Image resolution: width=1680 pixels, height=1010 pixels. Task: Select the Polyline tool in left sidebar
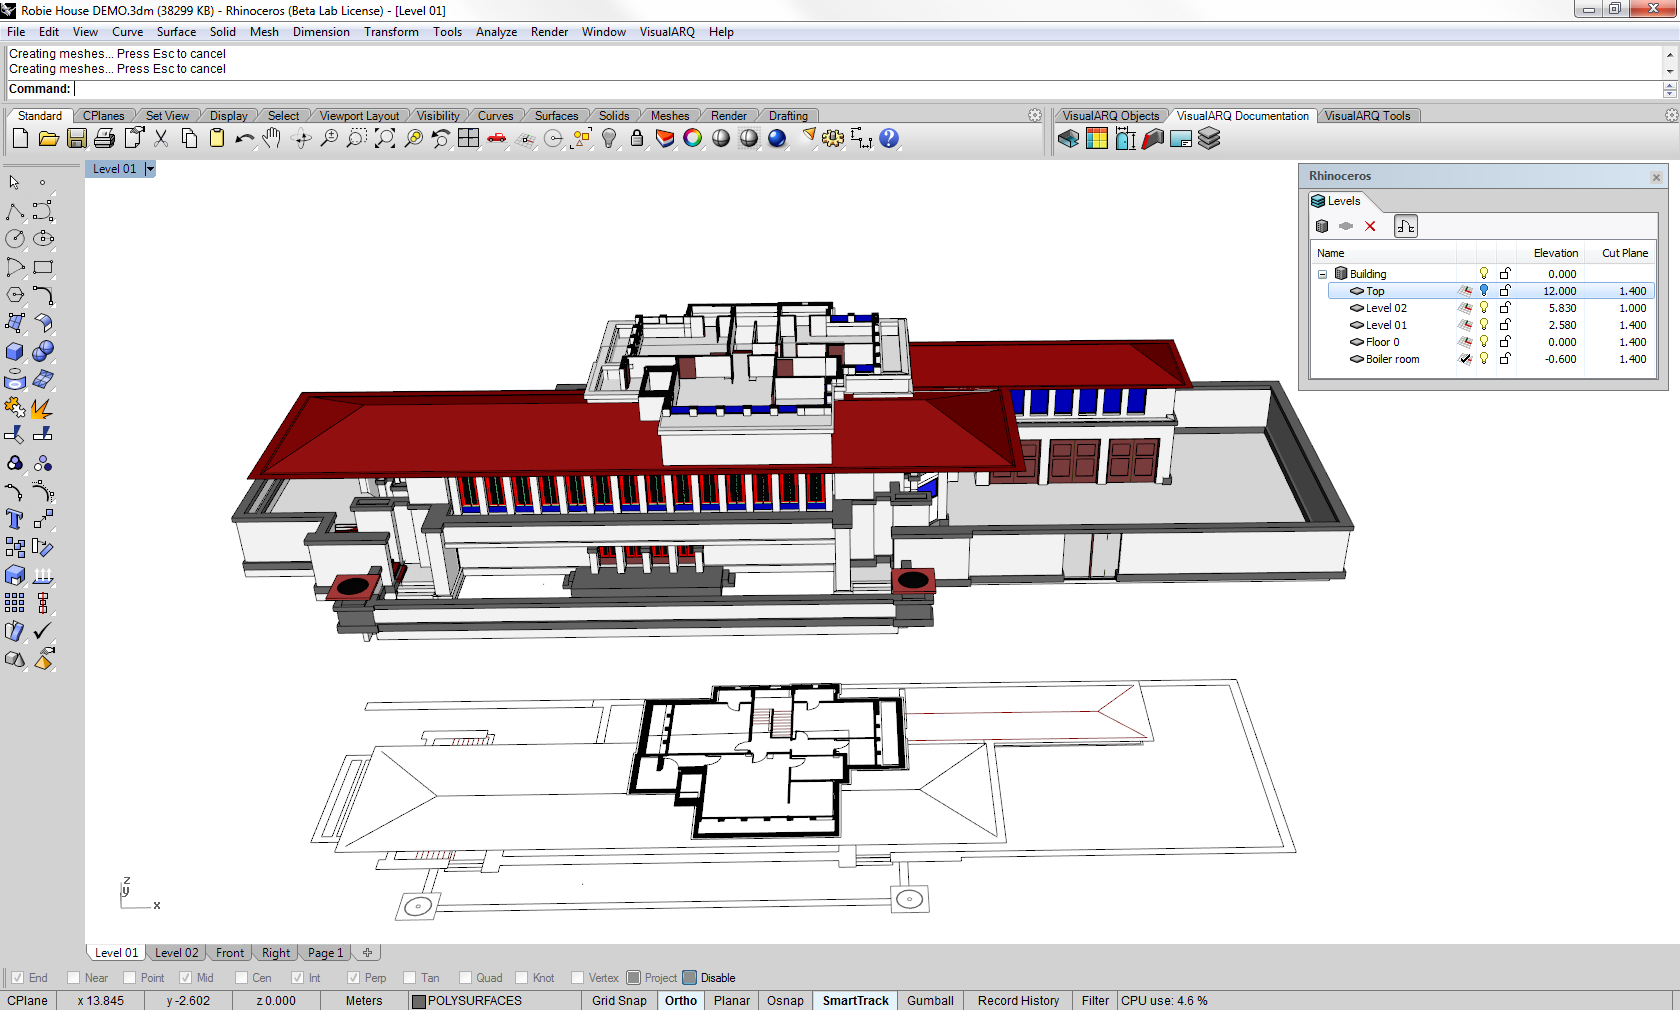coord(15,211)
